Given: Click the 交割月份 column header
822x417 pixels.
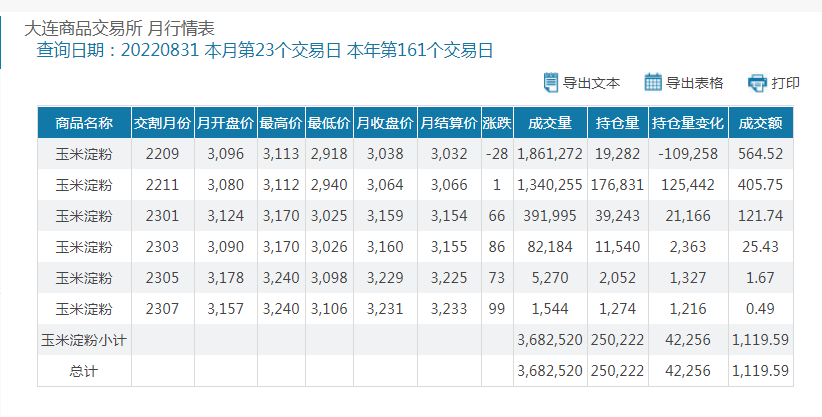Looking at the screenshot, I should pyautogui.click(x=162, y=123).
